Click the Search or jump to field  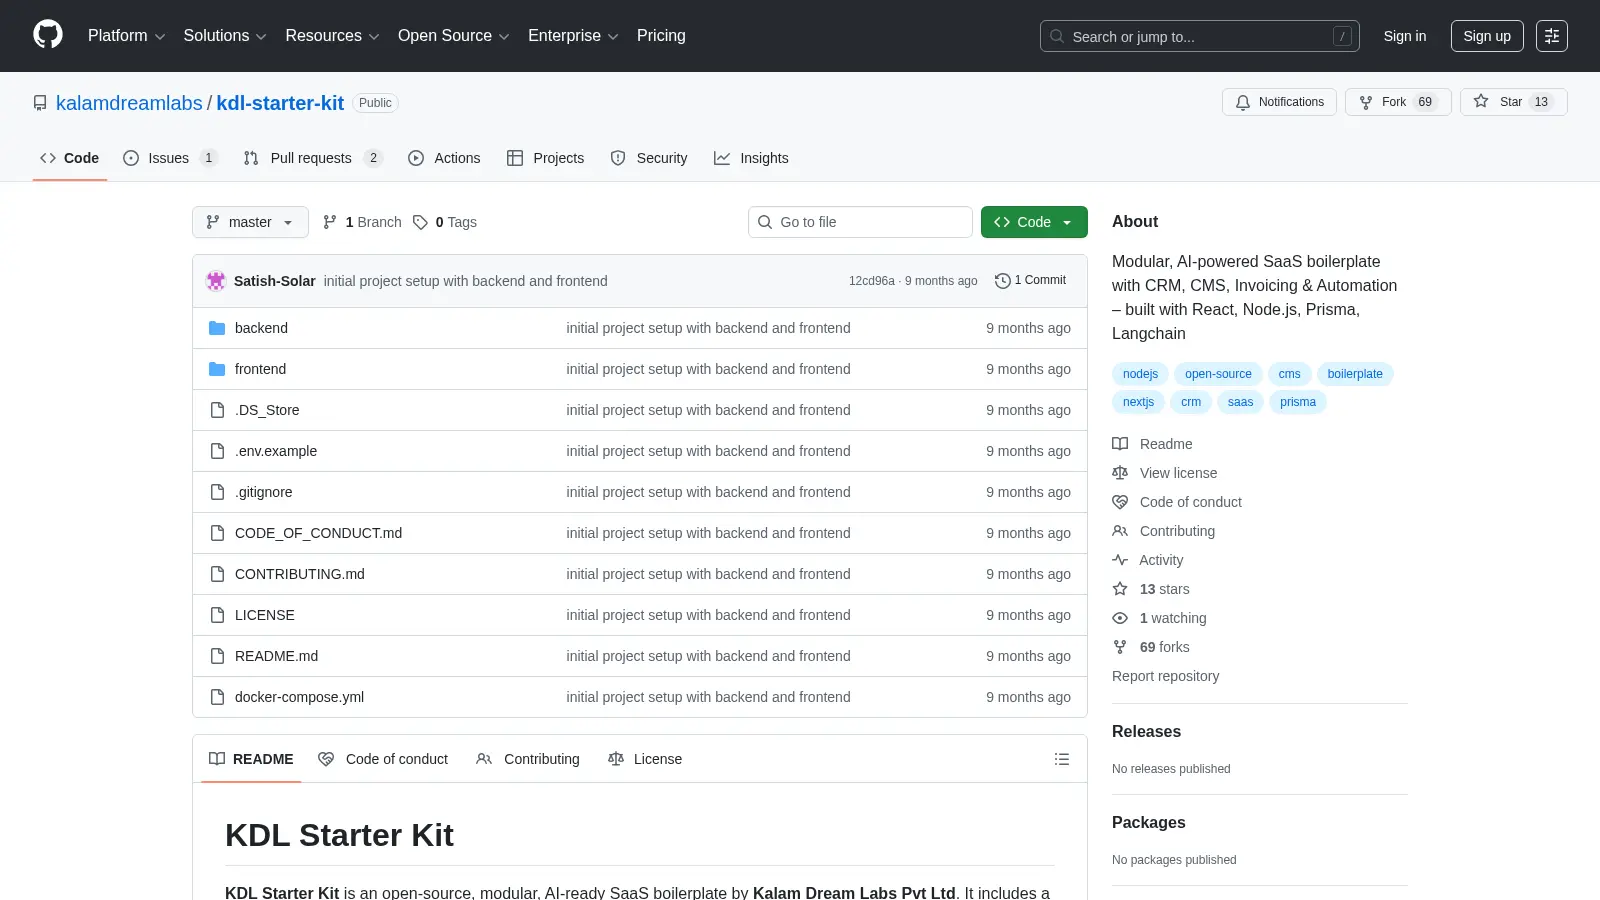[x=1200, y=36]
